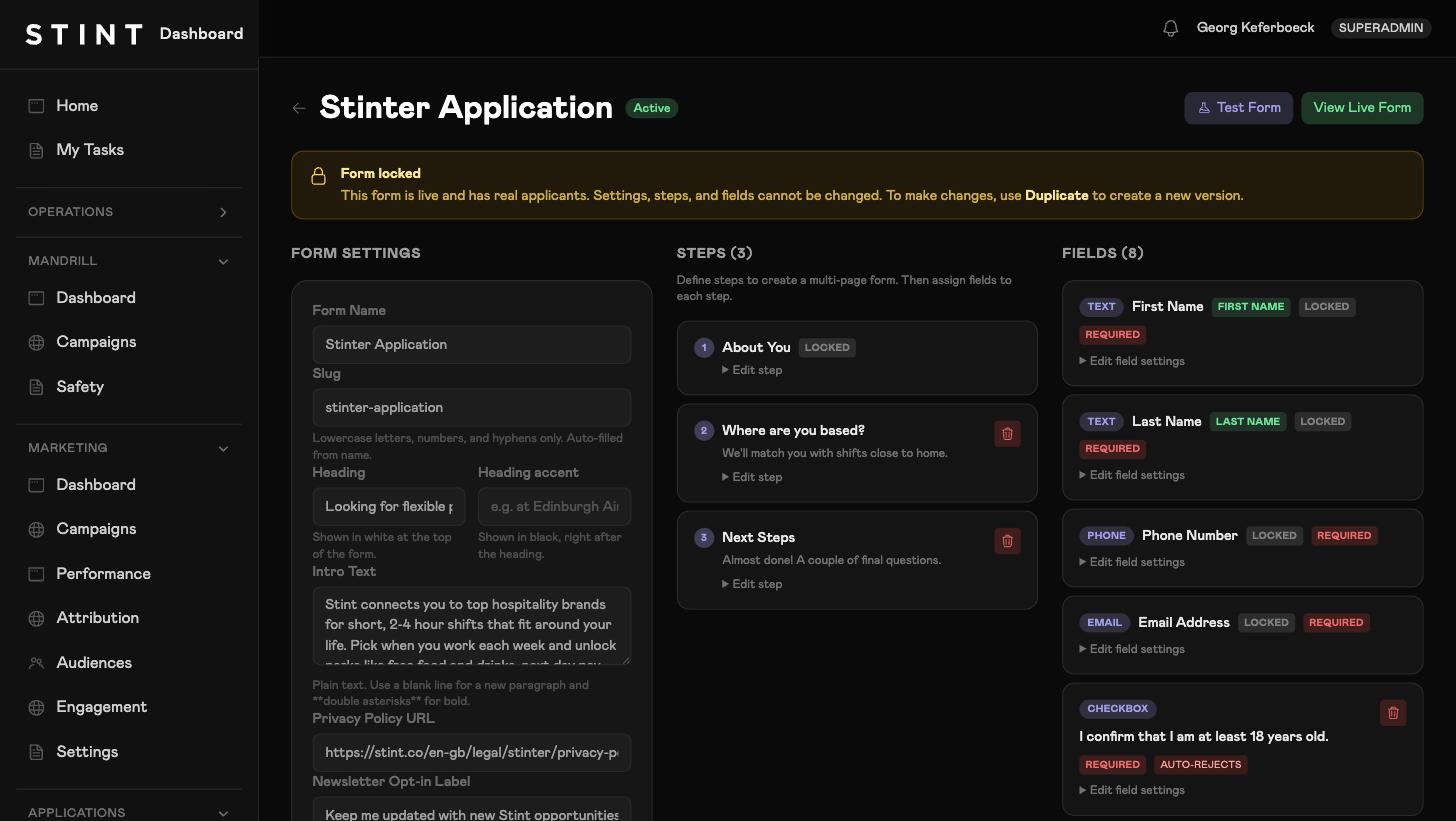Open Safety under Mandrill

click(129, 387)
